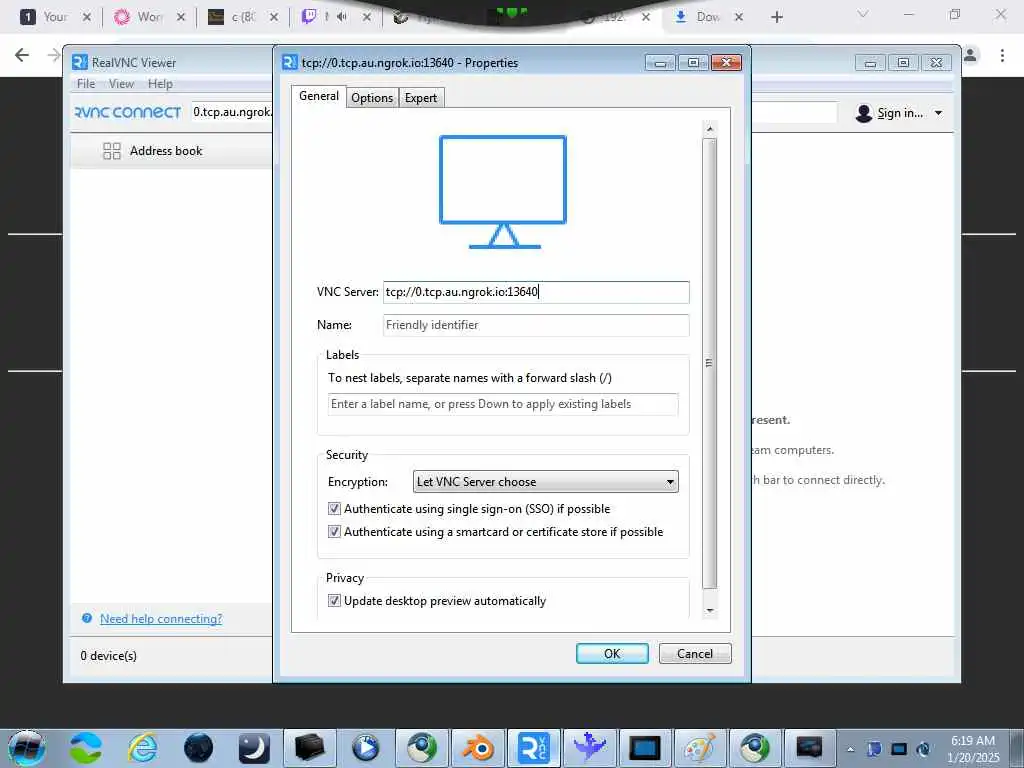Toggle SSO authentication checkbox

click(334, 508)
